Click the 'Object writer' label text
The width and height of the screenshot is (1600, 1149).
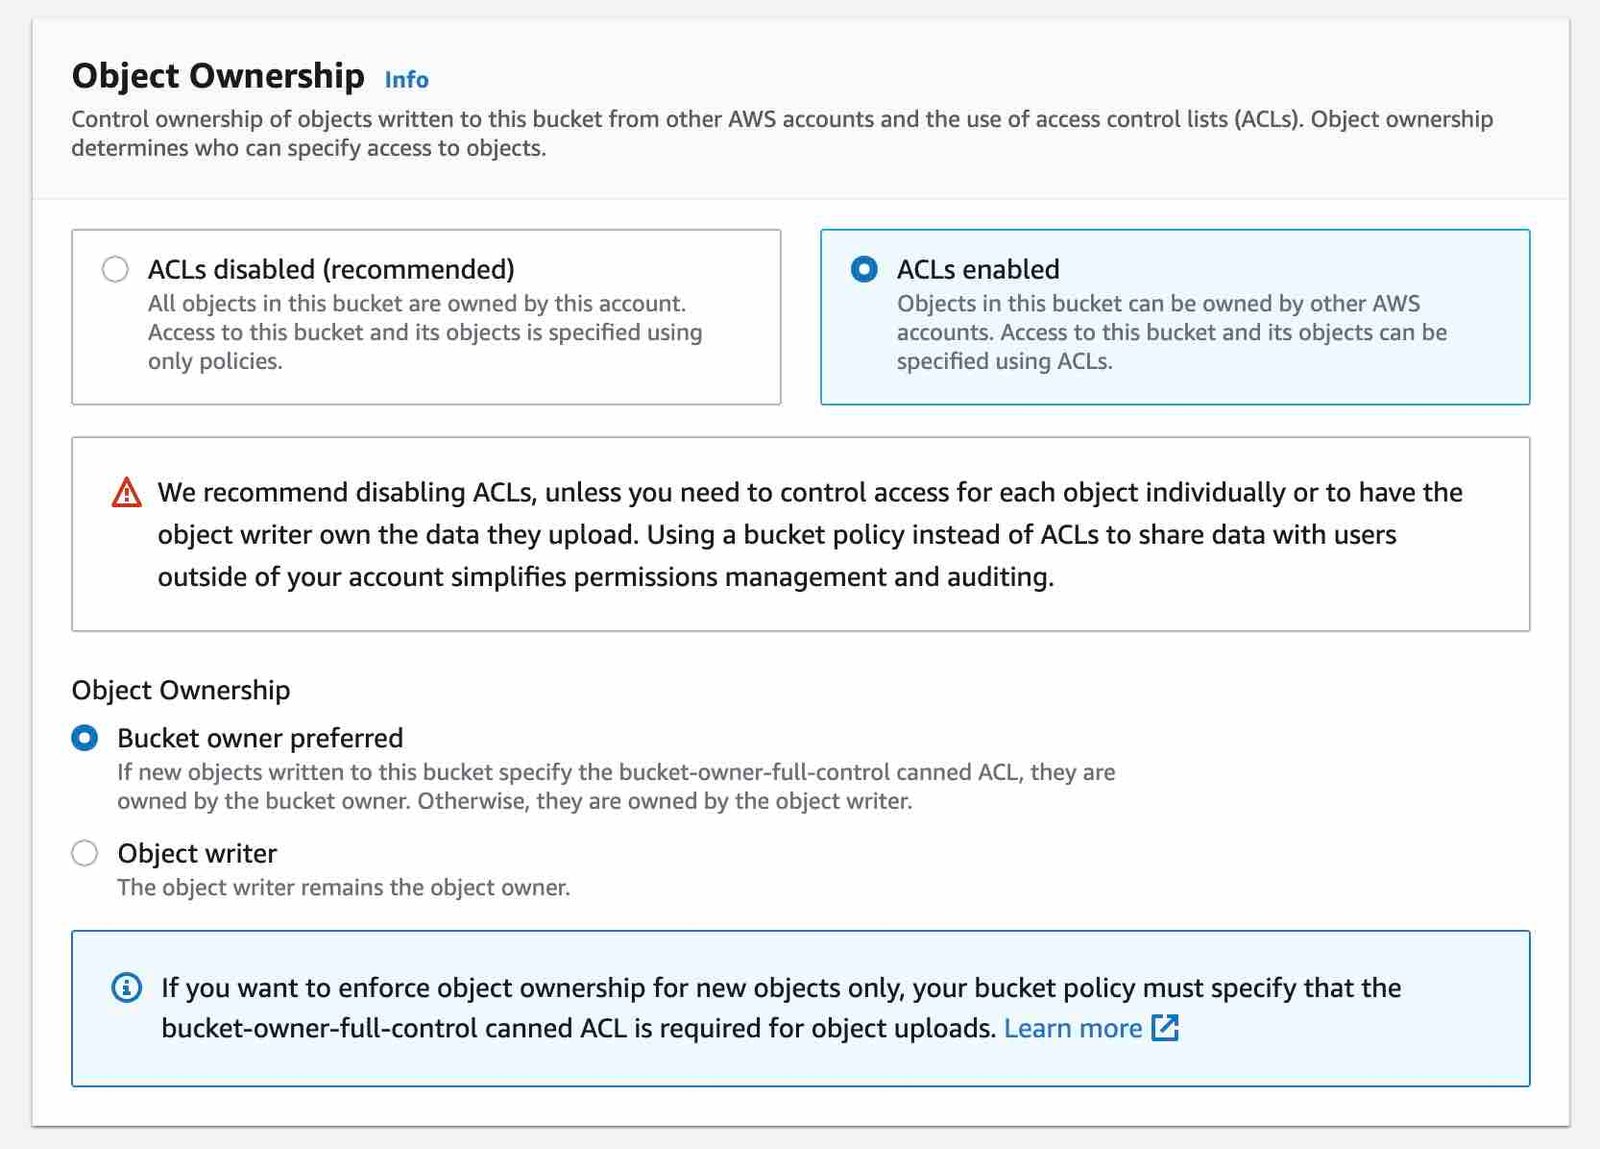(197, 853)
